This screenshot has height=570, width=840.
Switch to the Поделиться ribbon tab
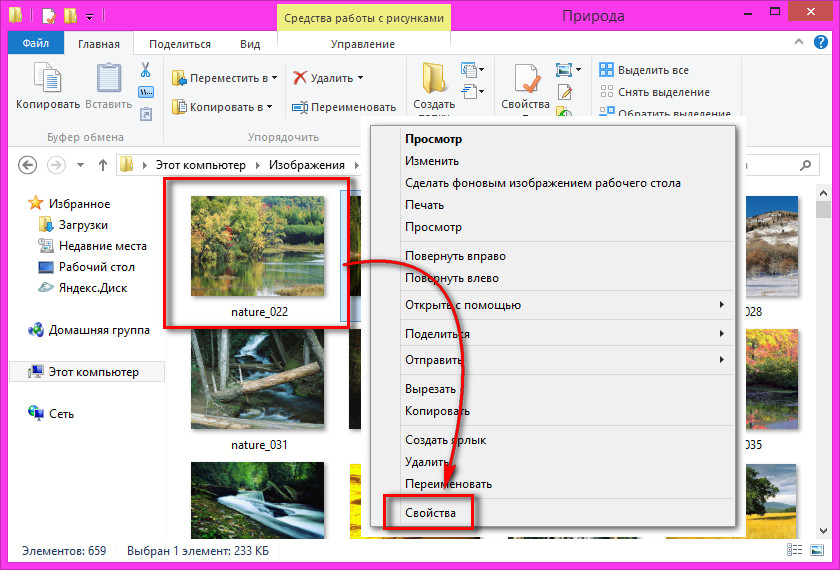(x=180, y=44)
